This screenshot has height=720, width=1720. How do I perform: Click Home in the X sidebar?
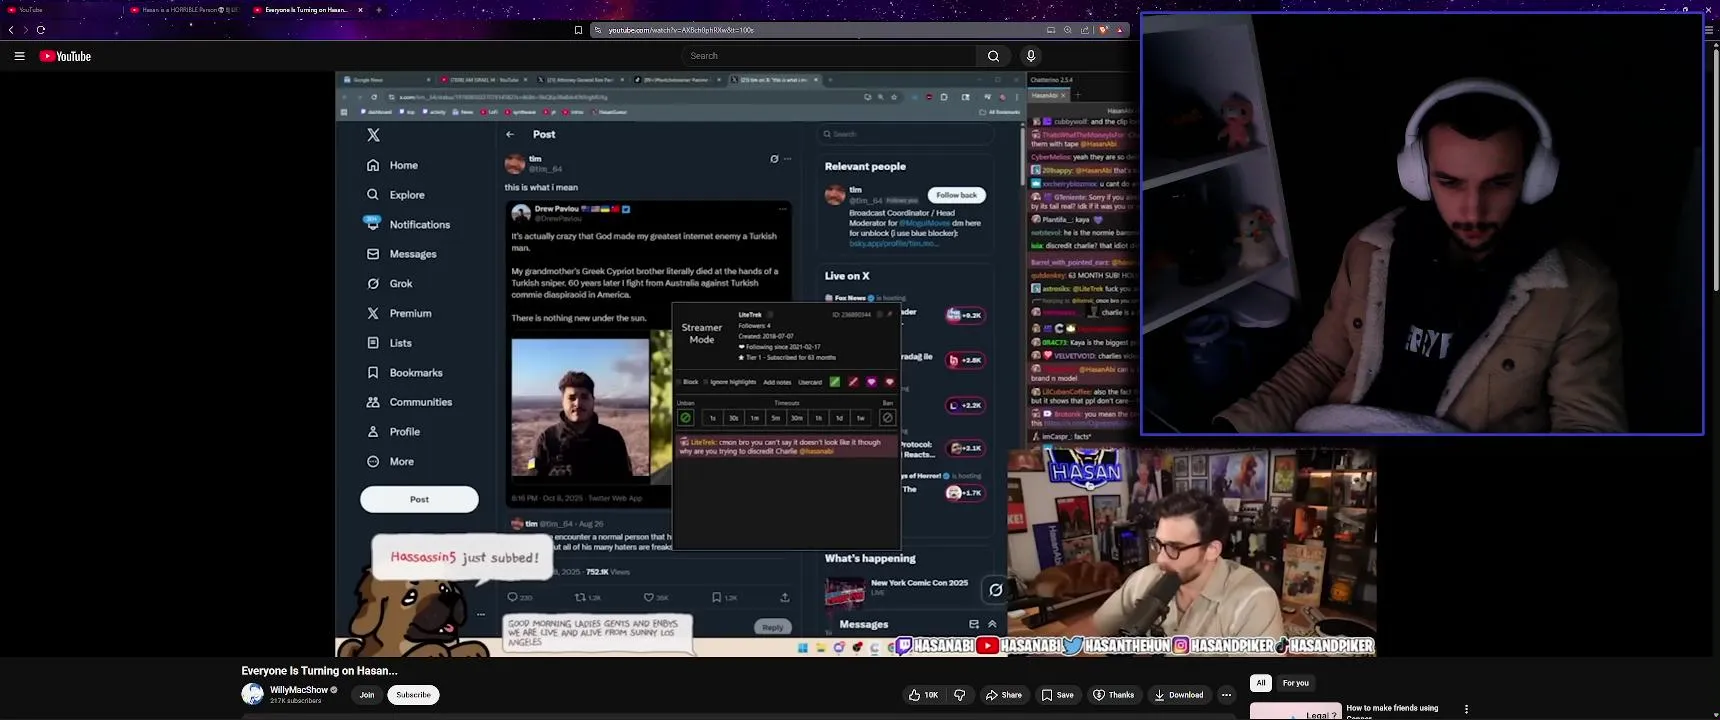point(393,165)
